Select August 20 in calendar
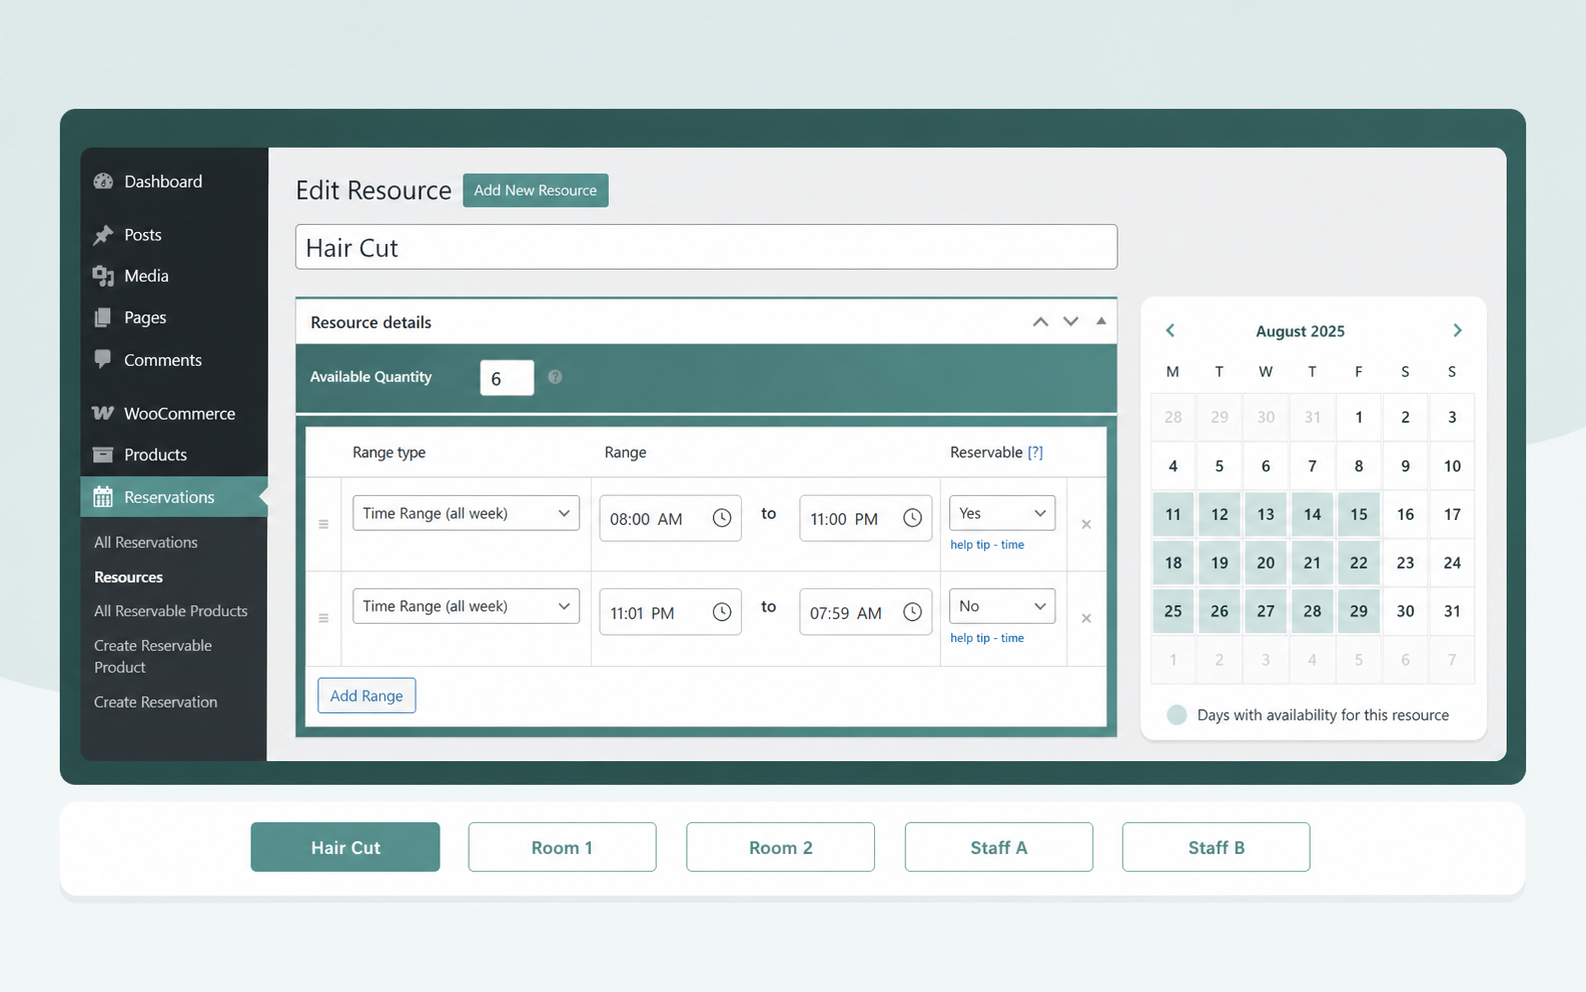The image size is (1586, 992). pyautogui.click(x=1266, y=562)
